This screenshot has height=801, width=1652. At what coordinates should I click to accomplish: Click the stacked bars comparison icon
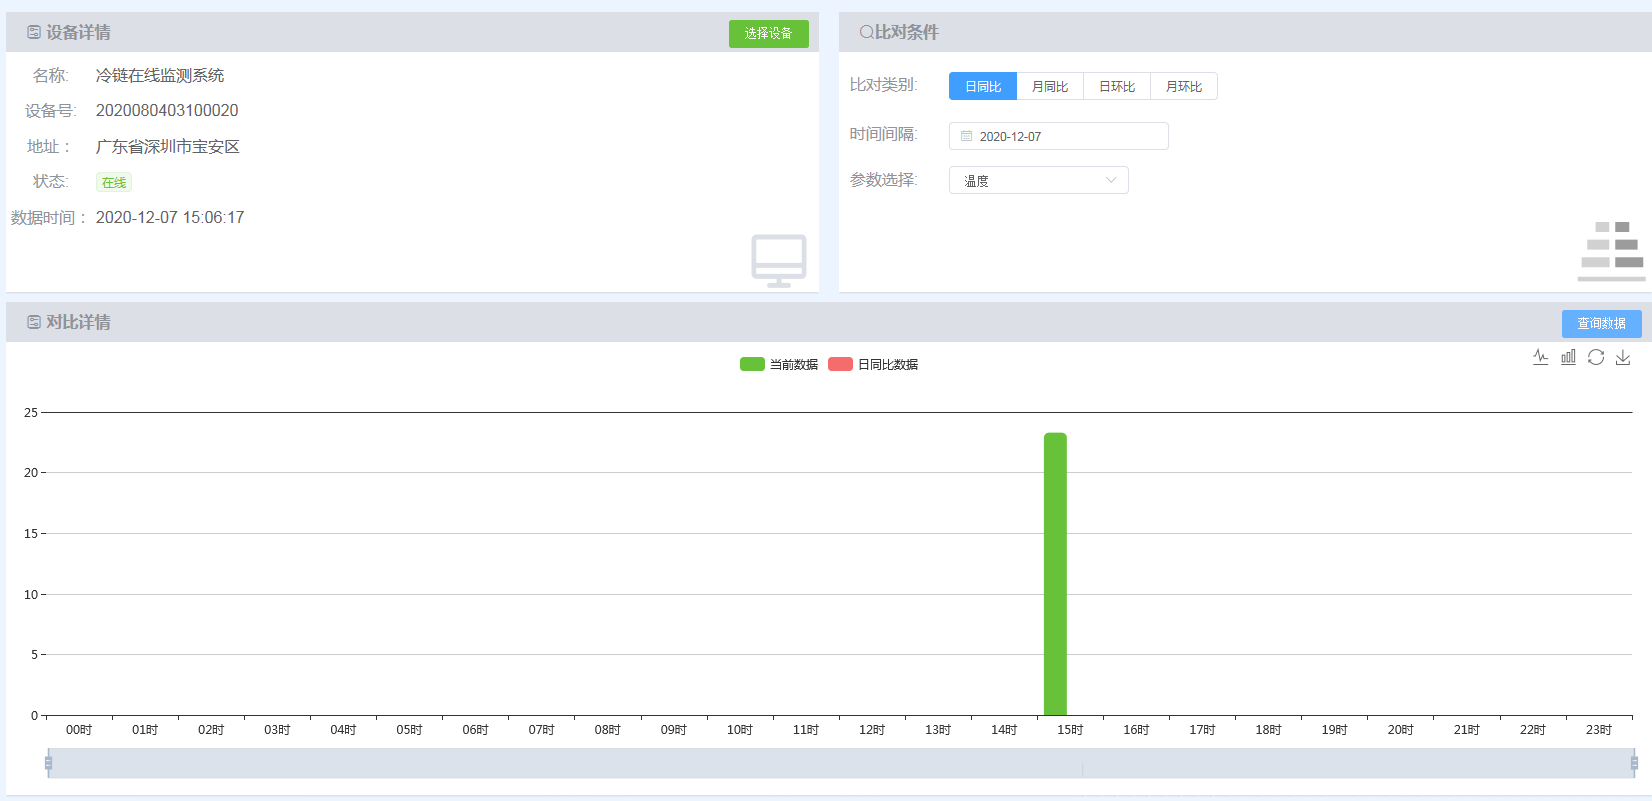(x=1611, y=251)
